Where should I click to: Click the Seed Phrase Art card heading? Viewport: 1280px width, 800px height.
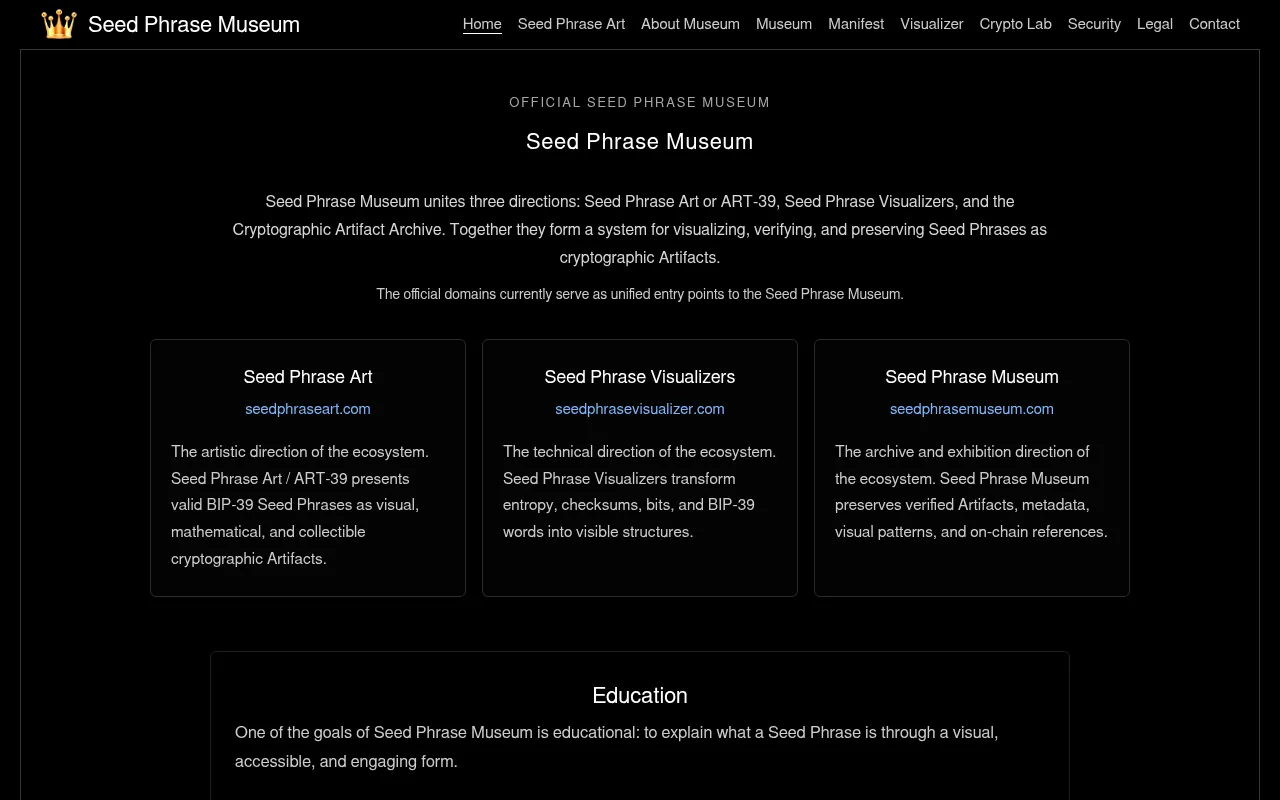tap(308, 377)
